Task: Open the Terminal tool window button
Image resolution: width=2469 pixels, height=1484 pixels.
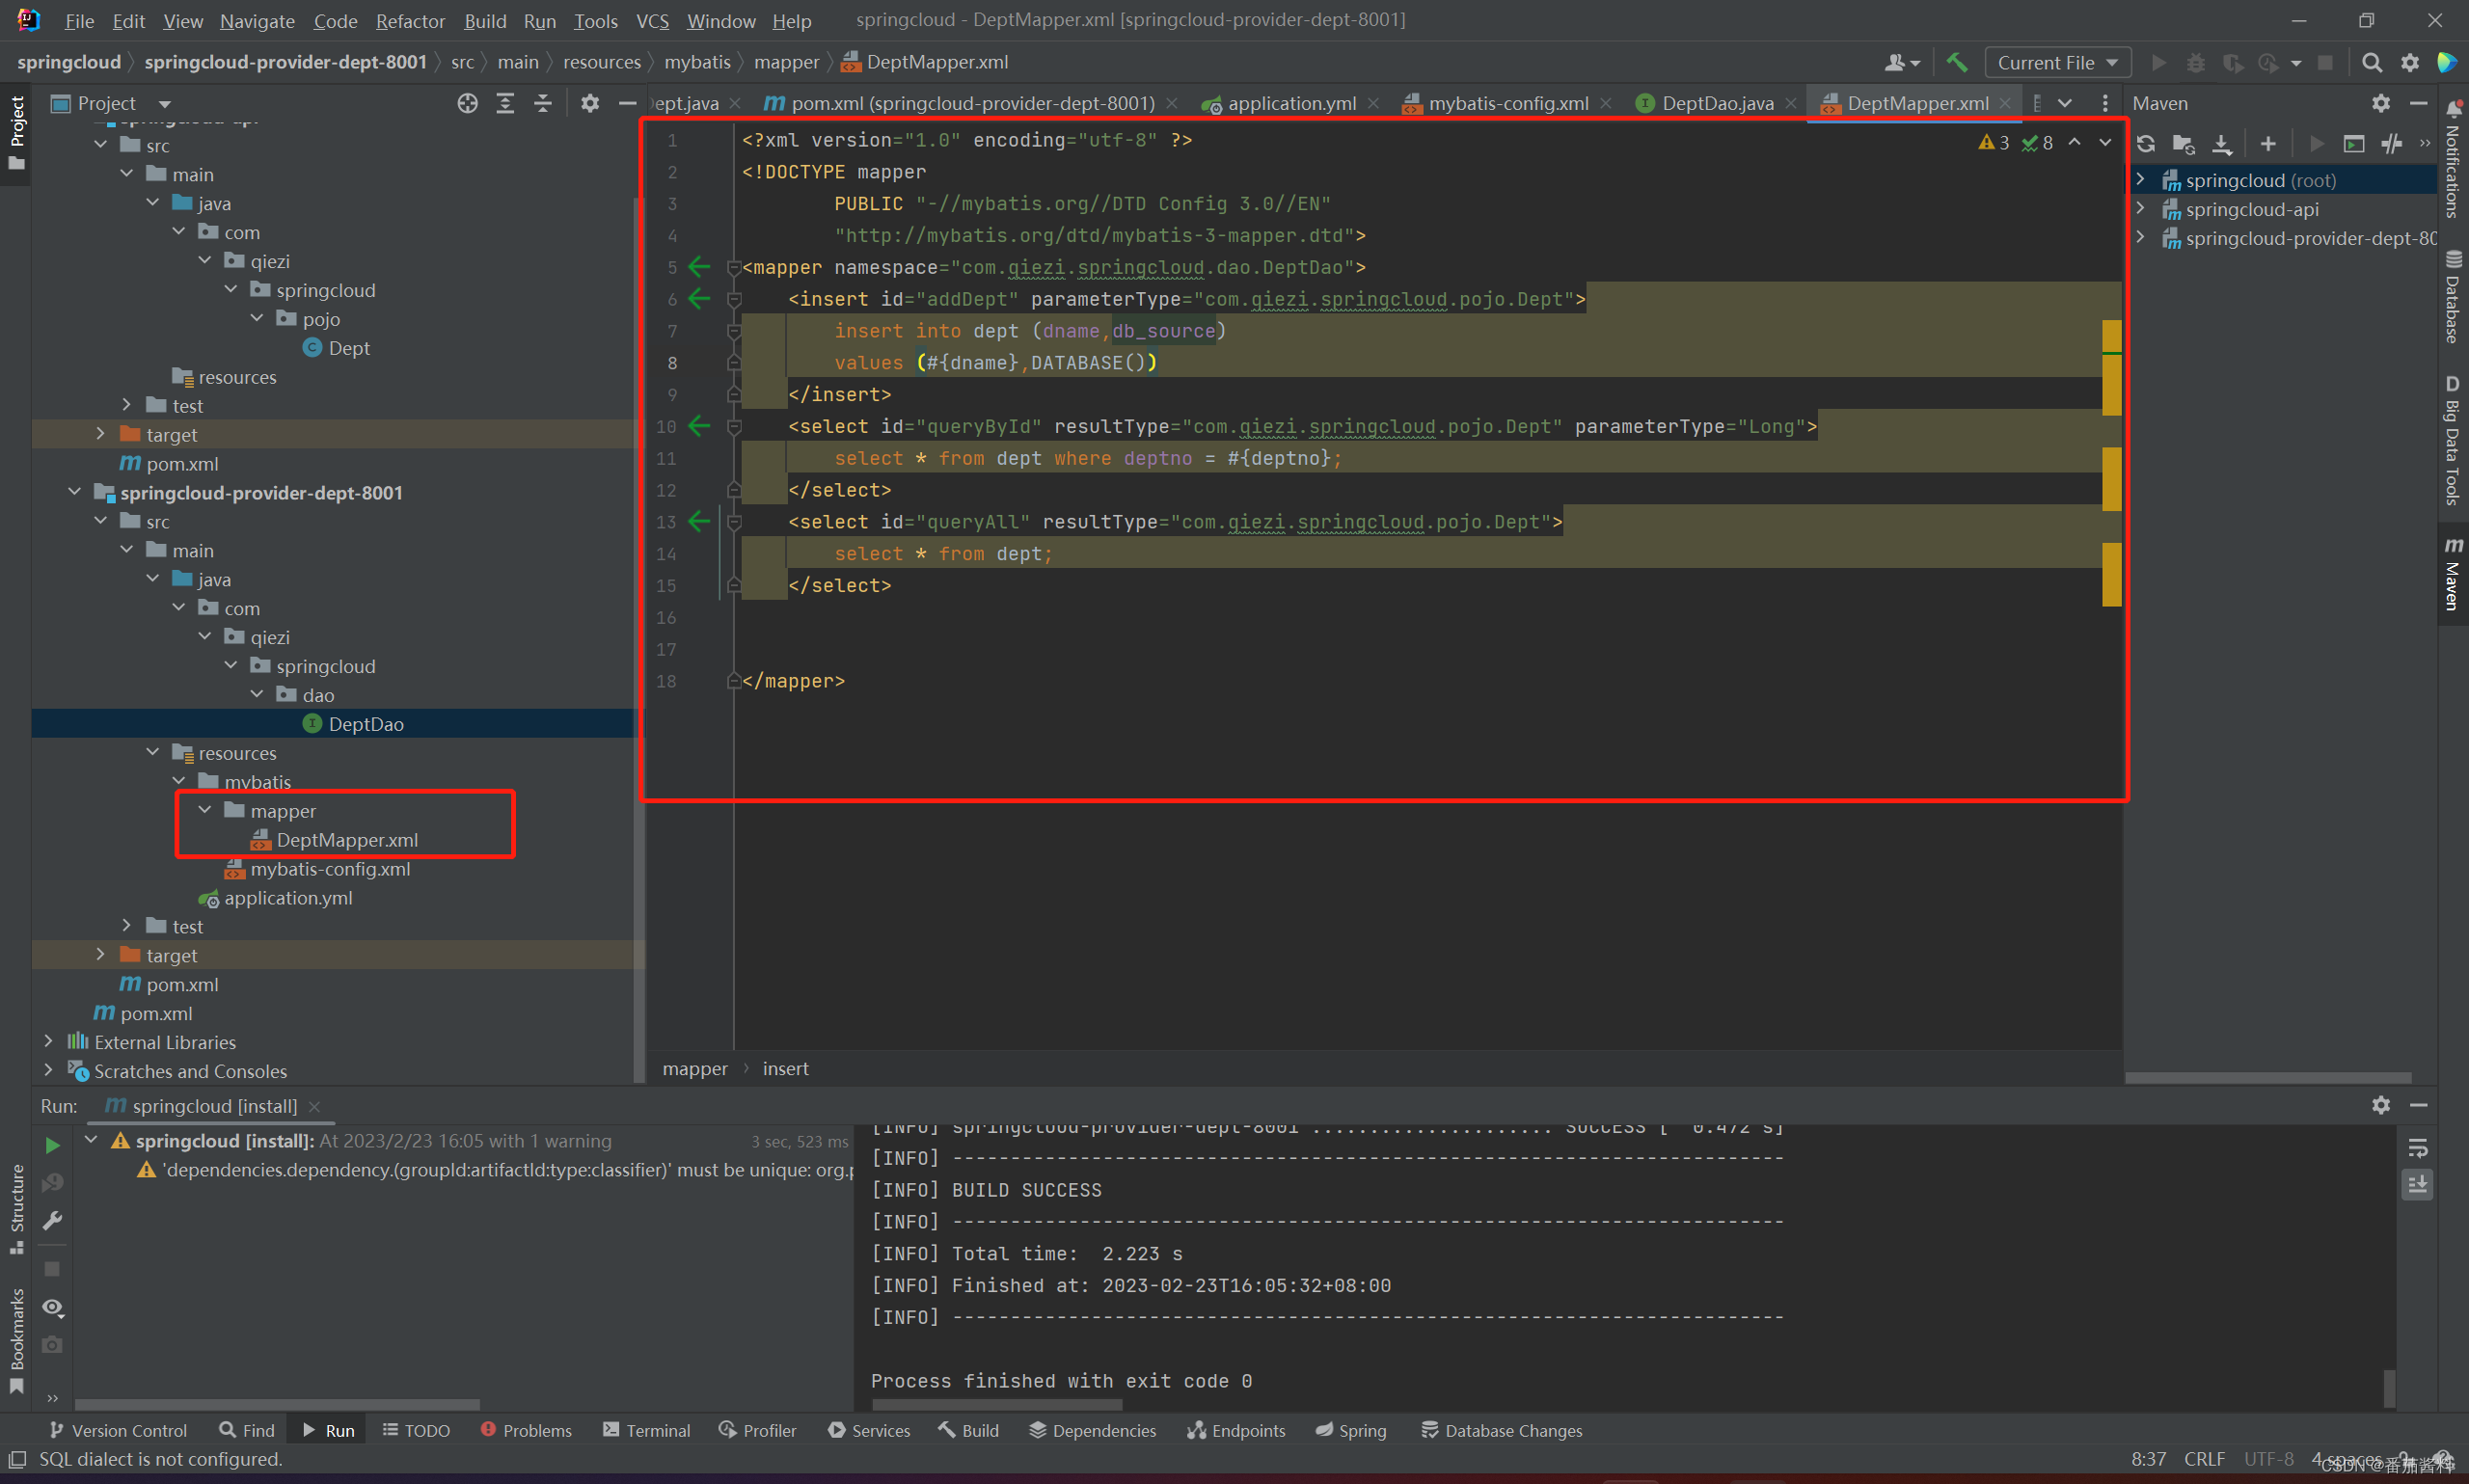Action: point(646,1430)
